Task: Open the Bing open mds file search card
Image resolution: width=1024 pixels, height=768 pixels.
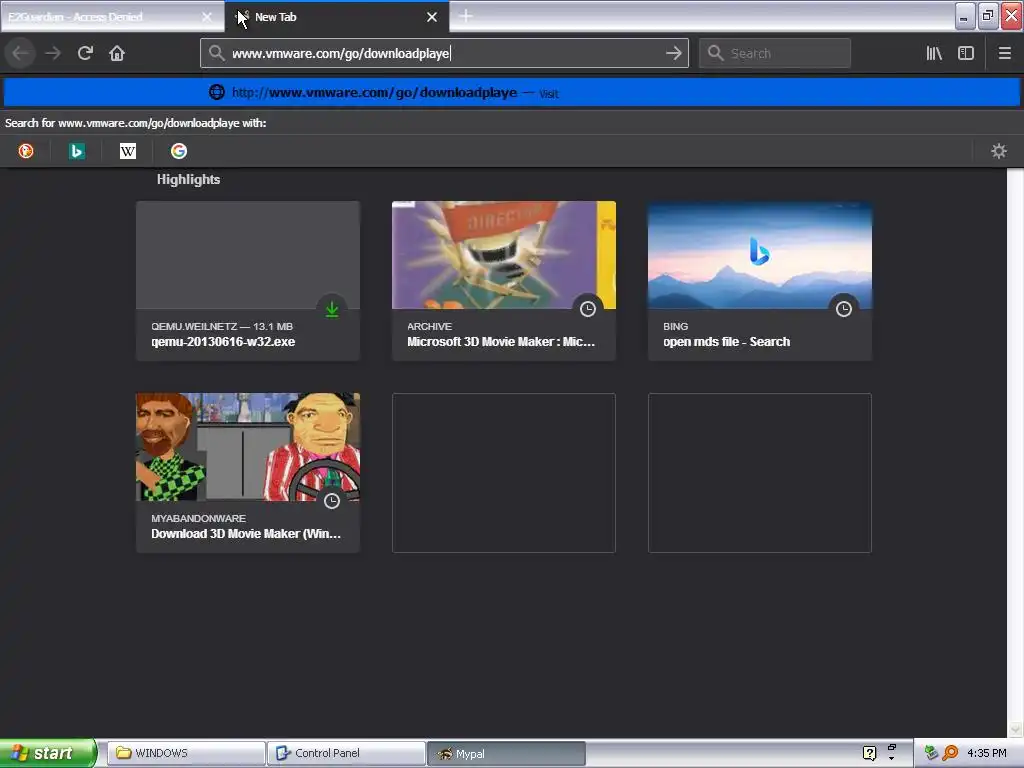Action: 760,280
